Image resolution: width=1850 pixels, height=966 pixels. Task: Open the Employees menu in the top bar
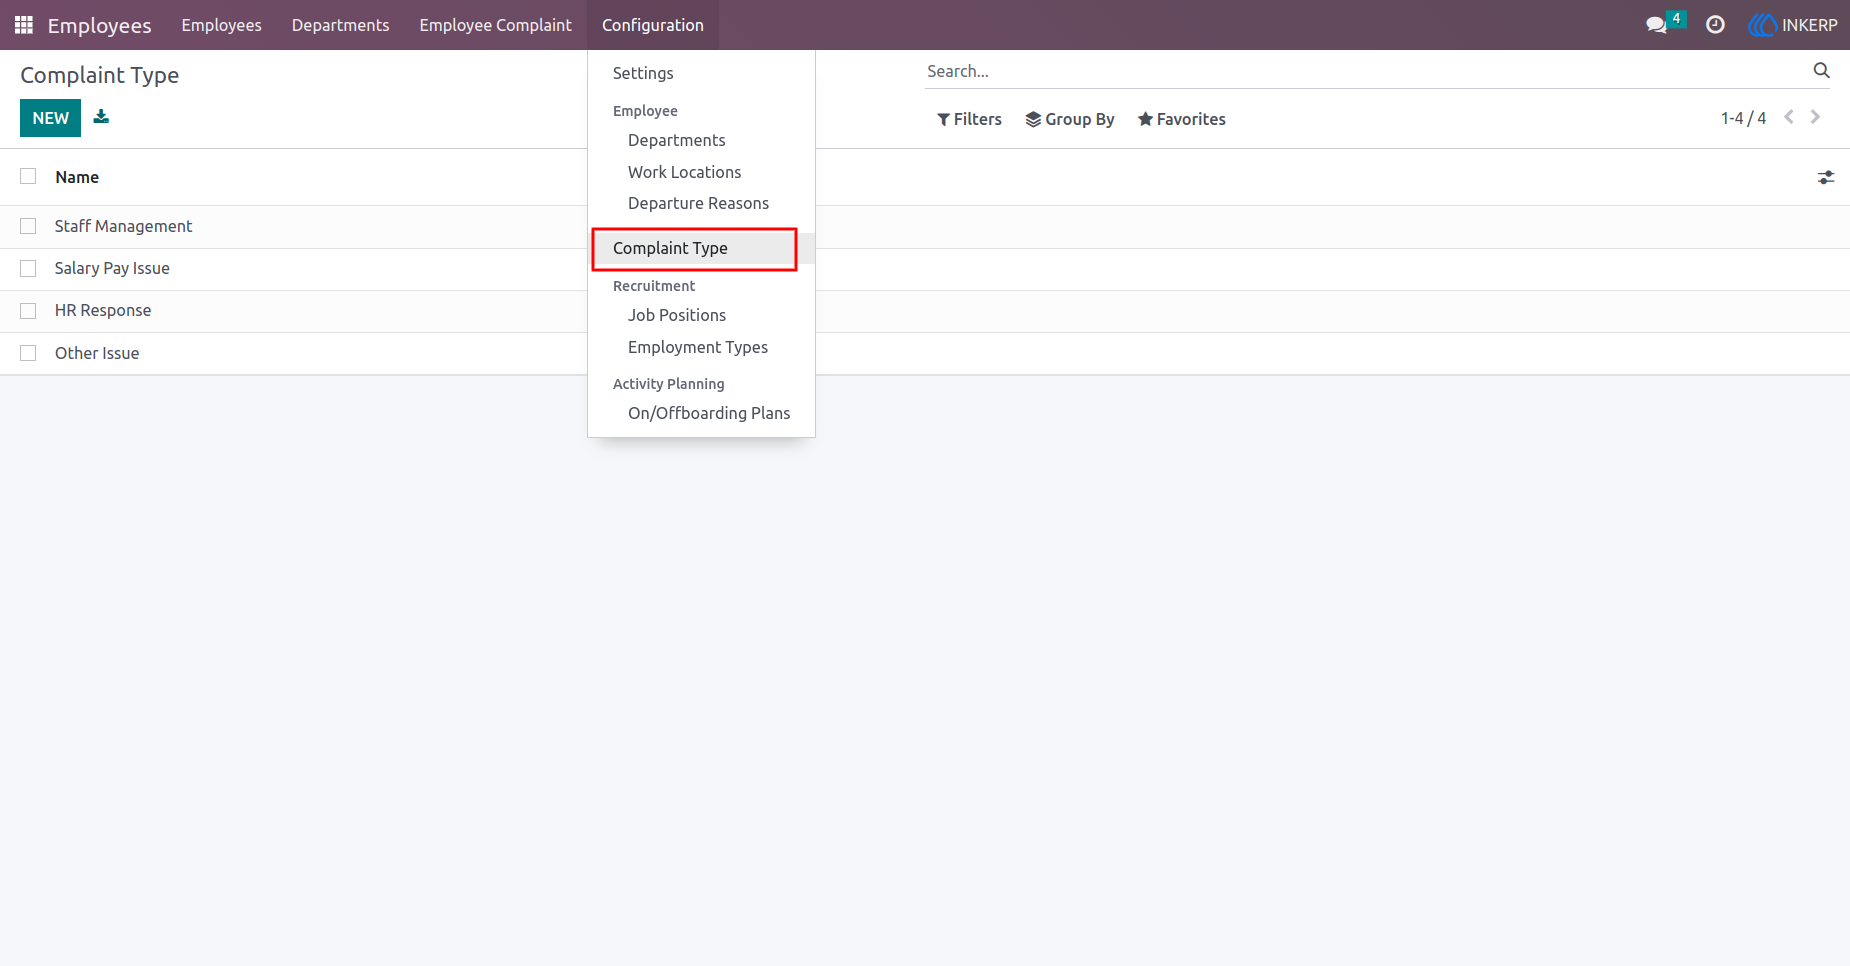click(221, 25)
